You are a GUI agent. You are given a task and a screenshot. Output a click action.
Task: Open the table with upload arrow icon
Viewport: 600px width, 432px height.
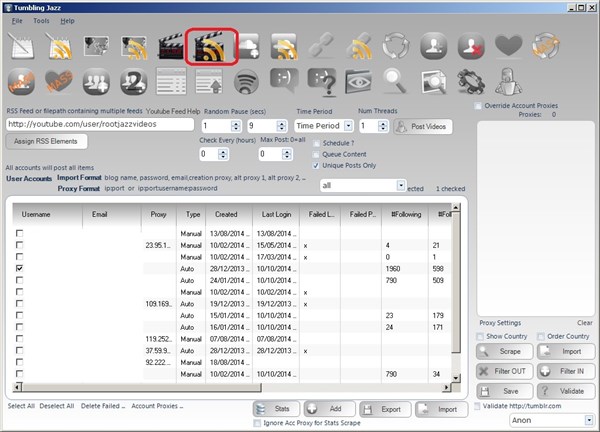click(209, 81)
